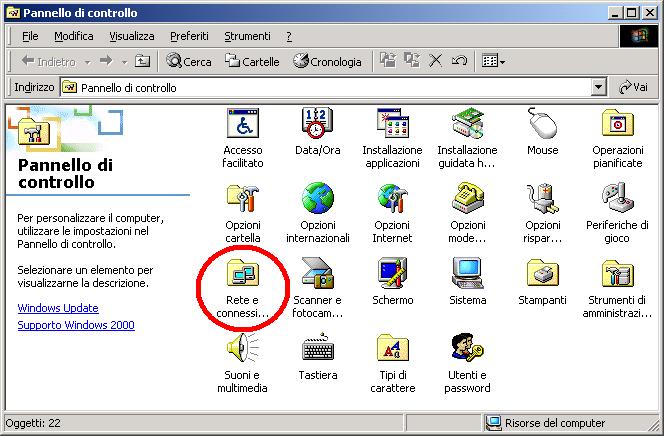Click Oggetti: 22 status bar text

click(33, 423)
